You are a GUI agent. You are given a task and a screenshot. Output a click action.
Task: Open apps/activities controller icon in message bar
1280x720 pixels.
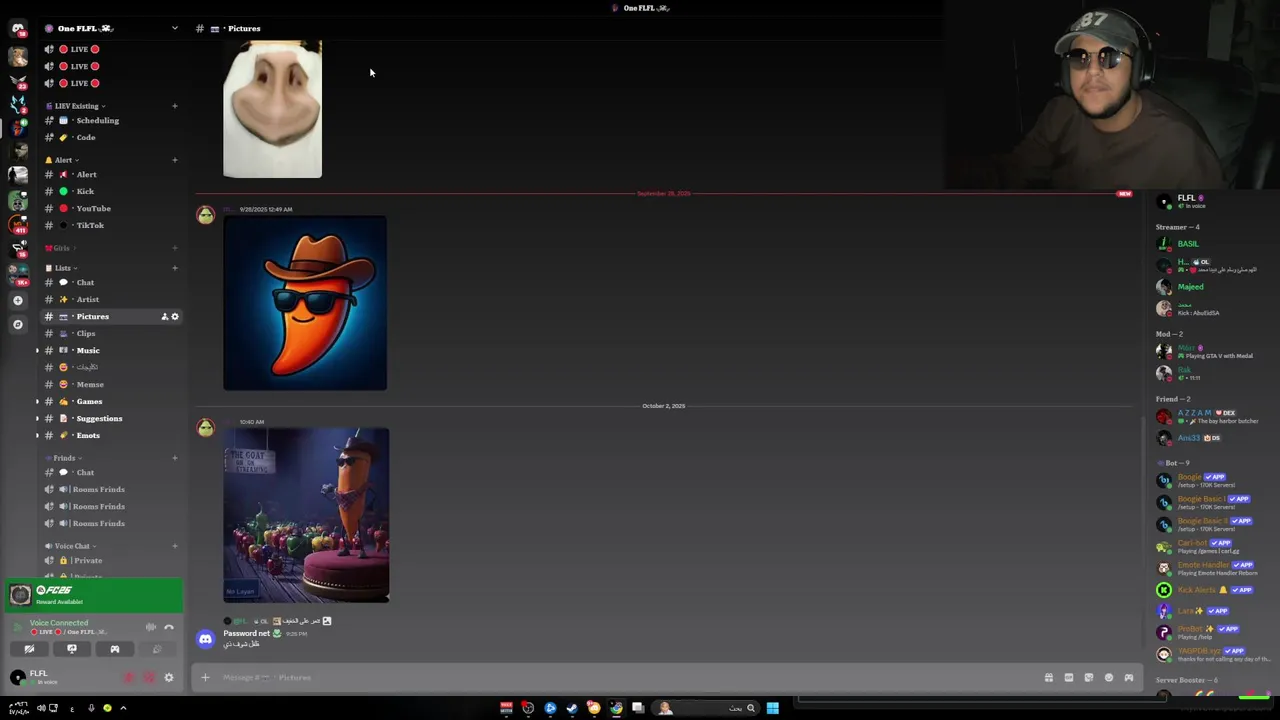[x=1129, y=678]
